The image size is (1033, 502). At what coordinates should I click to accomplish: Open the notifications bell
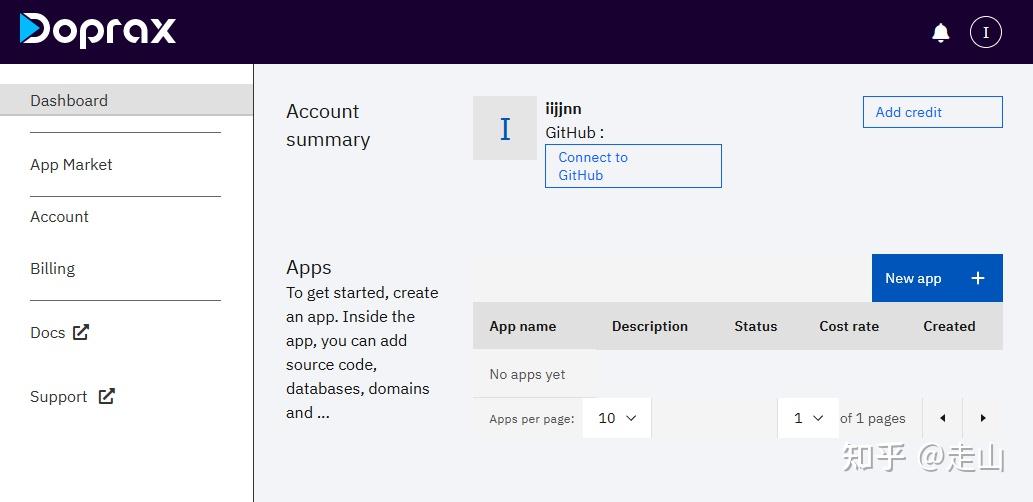941,33
